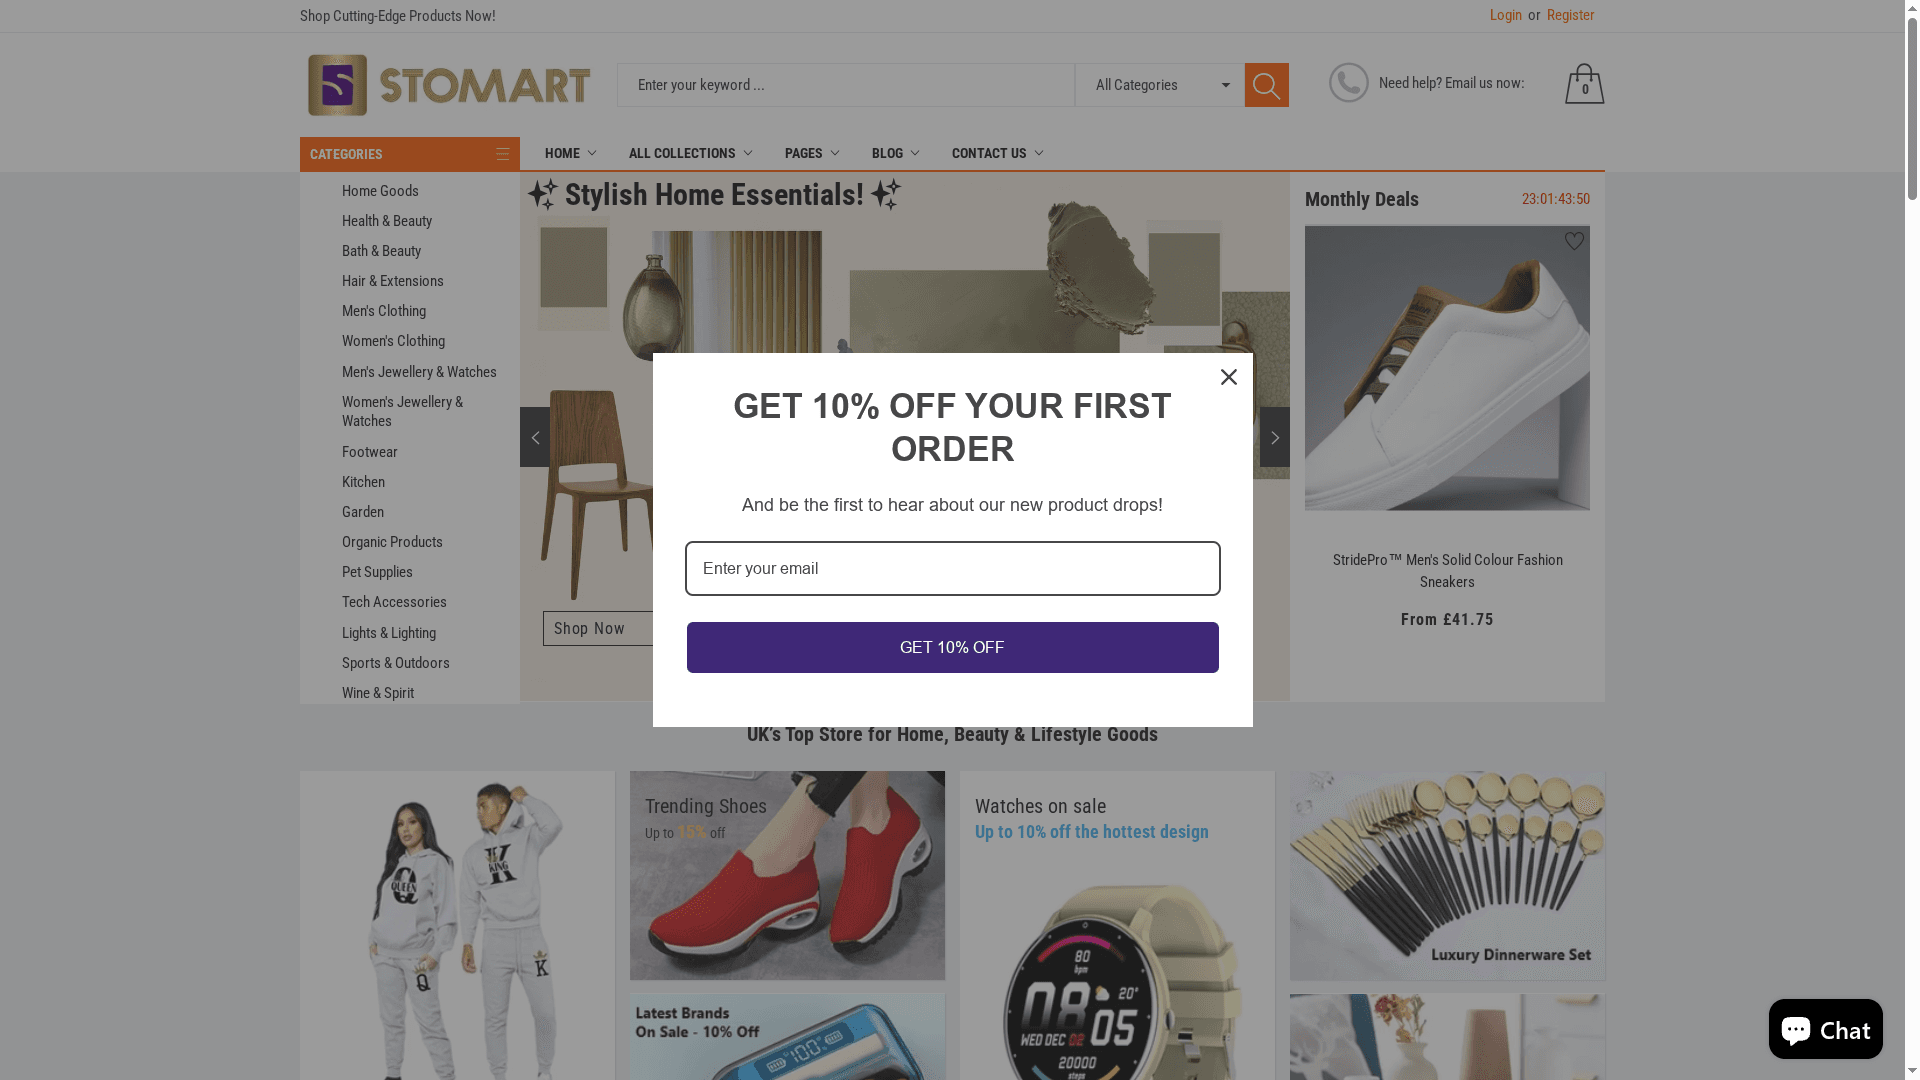Open the BLOG menu item
Image resolution: width=1920 pixels, height=1080 pixels.
pyautogui.click(x=893, y=153)
